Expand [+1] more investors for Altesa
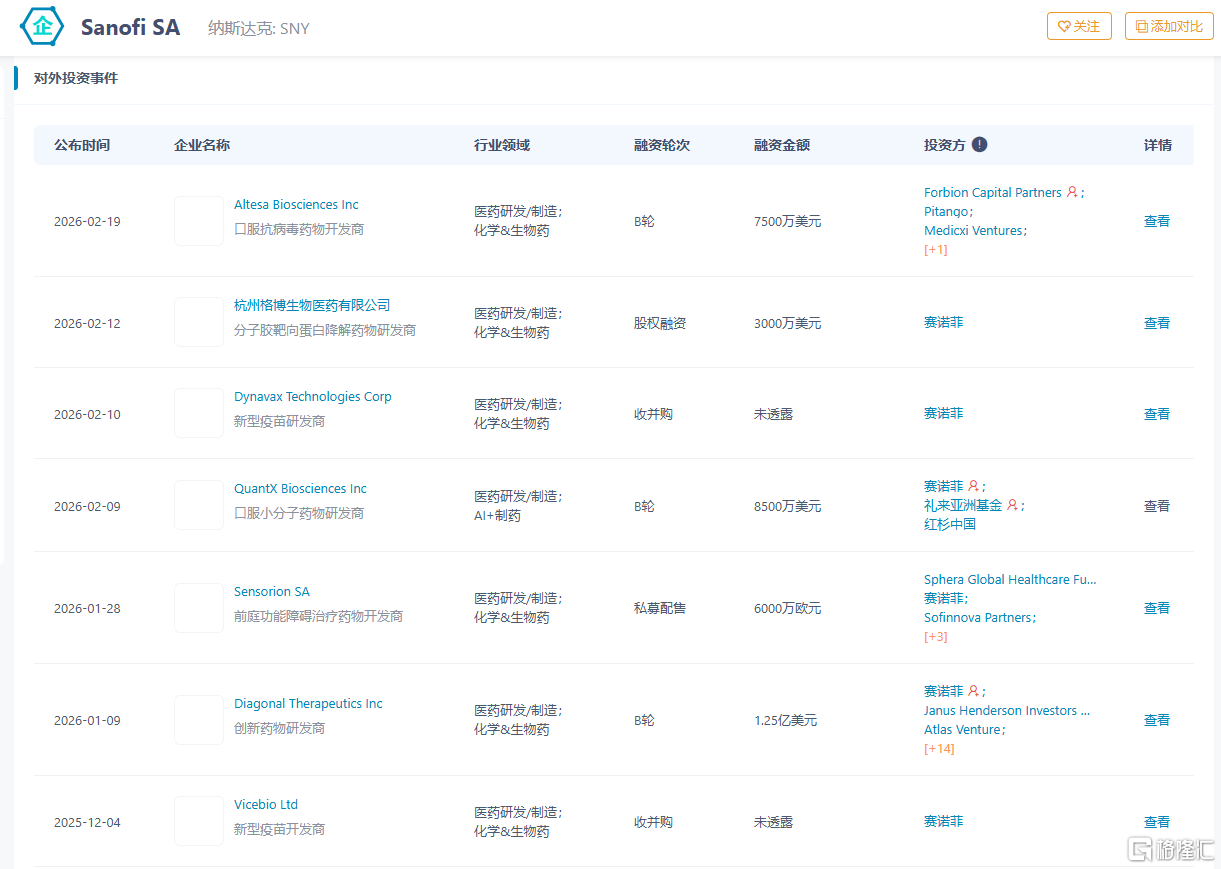The image size is (1221, 869). coord(936,249)
